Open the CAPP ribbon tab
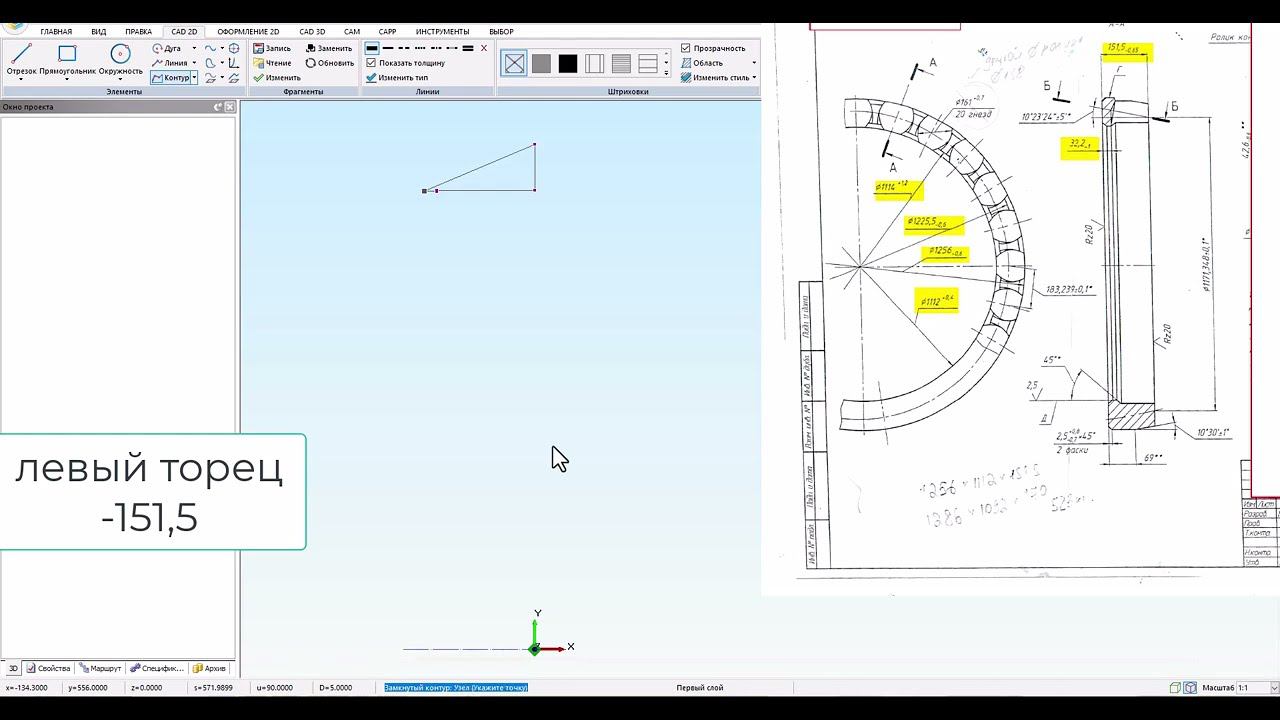This screenshot has height=720, width=1280. 388,32
